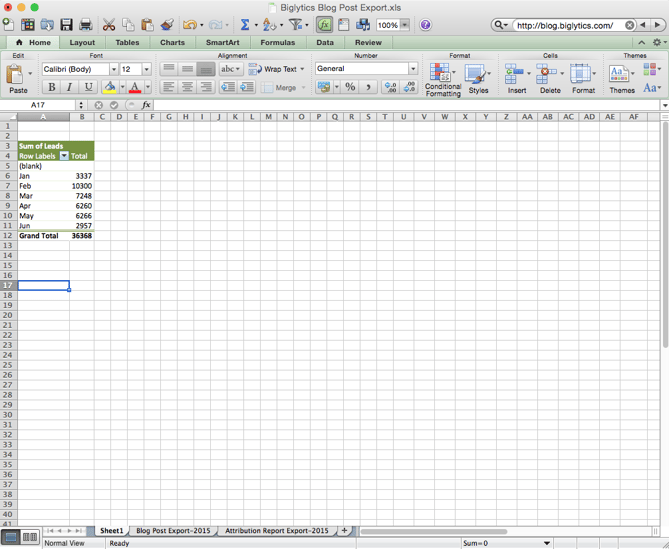Click the Filter funnel icon
This screenshot has height=549, width=669.
(295, 25)
